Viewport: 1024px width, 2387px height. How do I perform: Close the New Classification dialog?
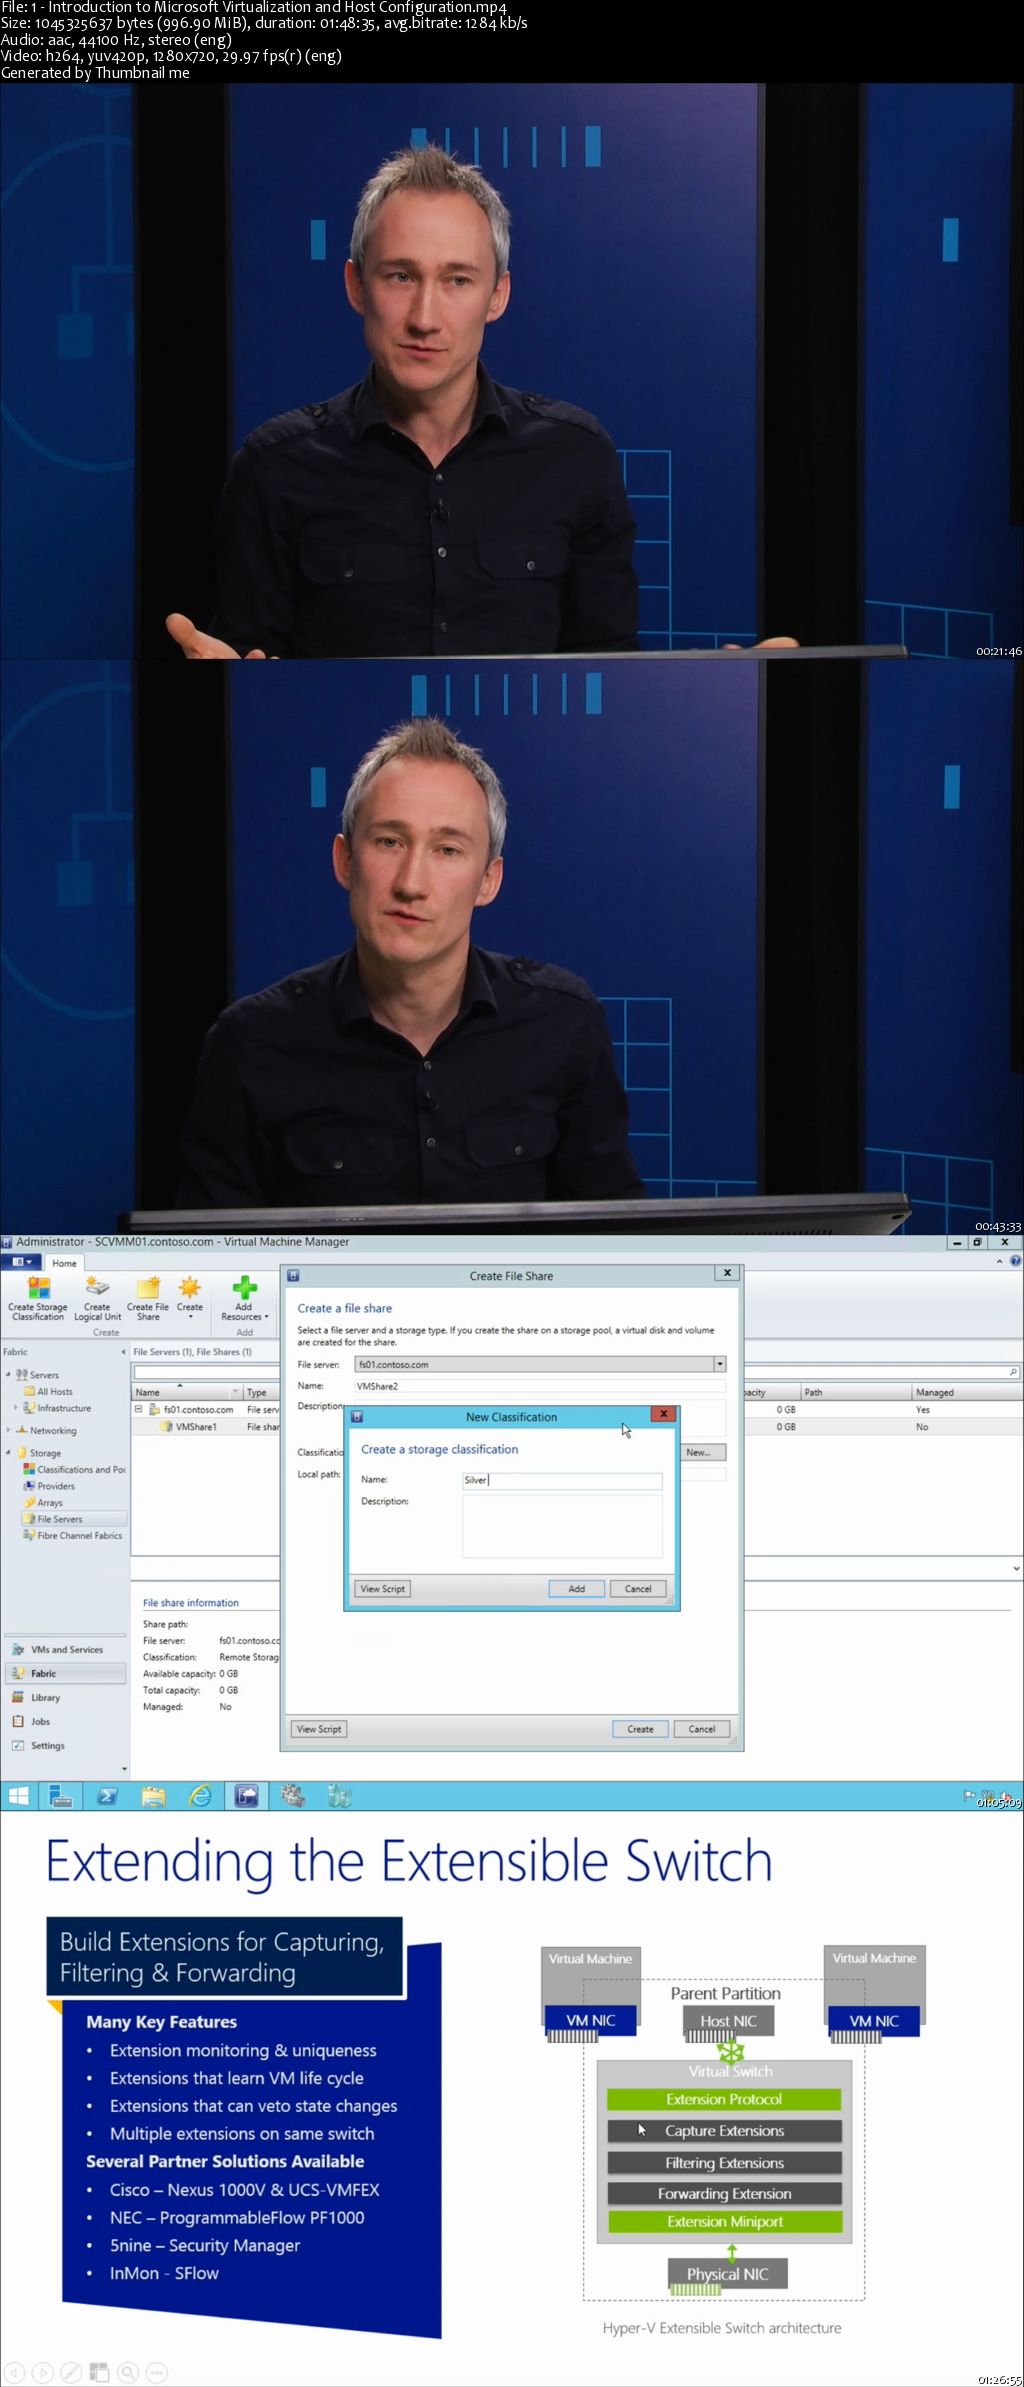(664, 1414)
